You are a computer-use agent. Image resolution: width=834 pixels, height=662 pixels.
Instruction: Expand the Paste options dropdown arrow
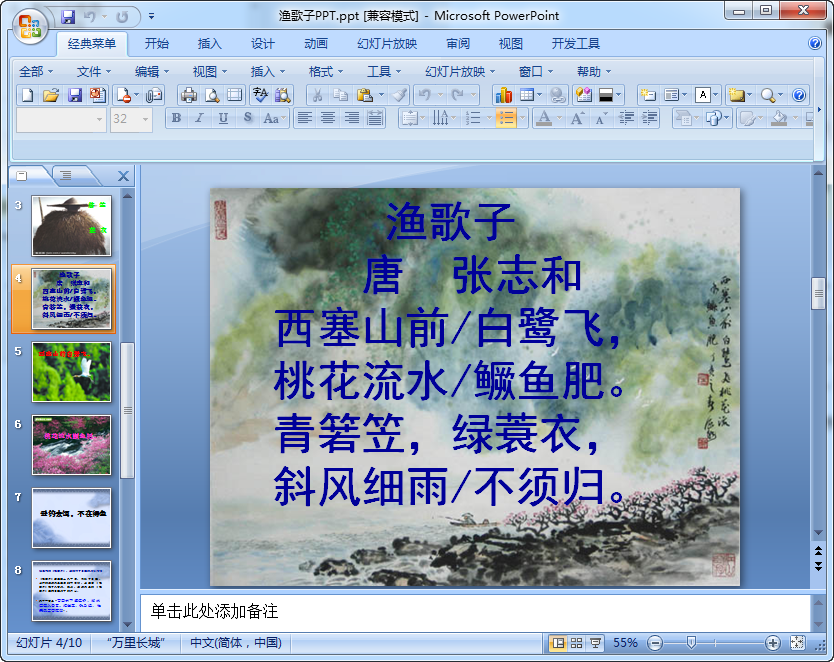click(x=381, y=95)
